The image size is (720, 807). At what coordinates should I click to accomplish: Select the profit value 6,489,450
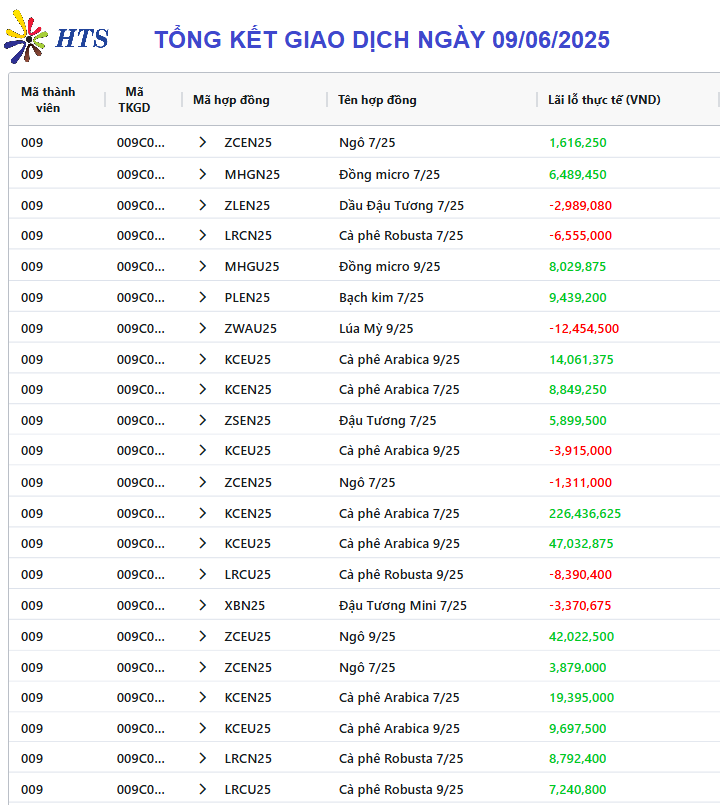[577, 174]
